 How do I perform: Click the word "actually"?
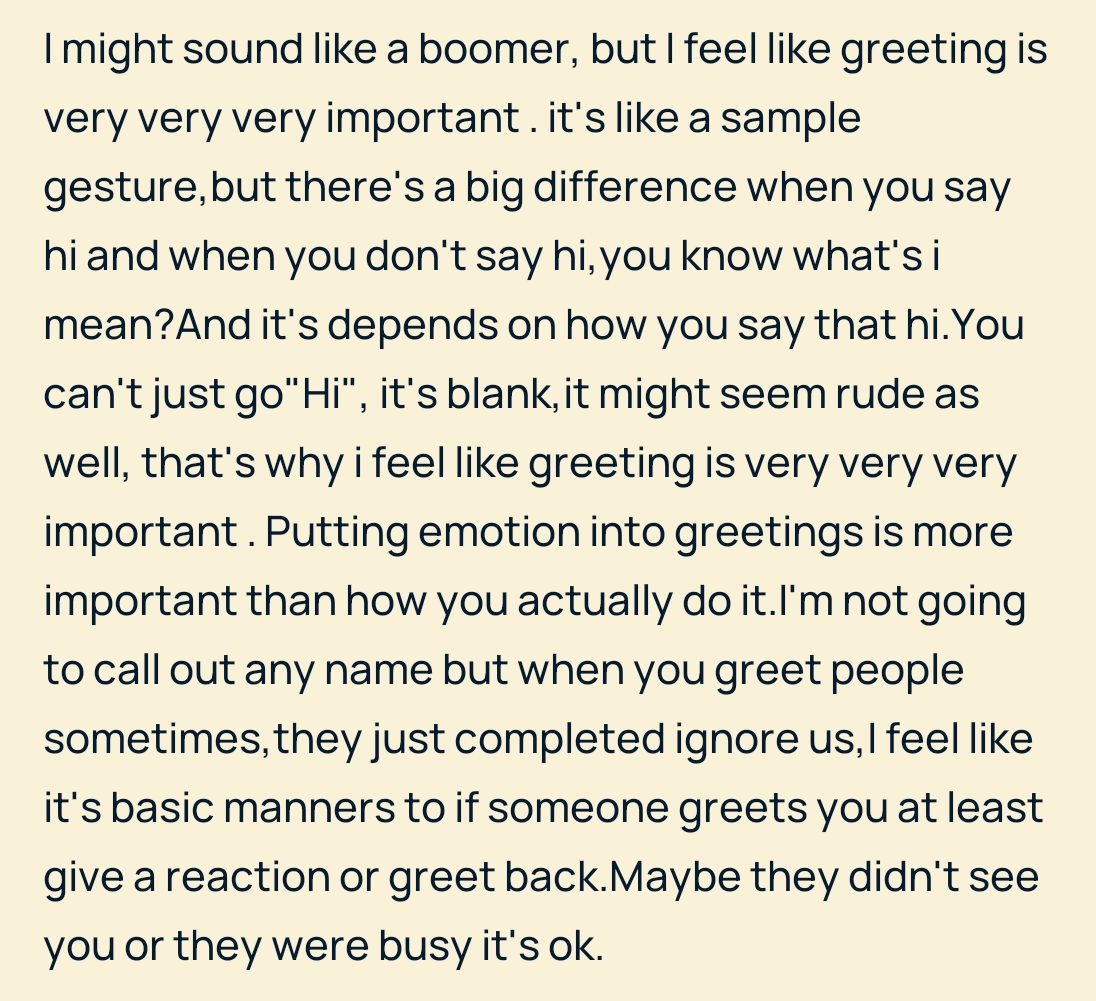tap(594, 602)
